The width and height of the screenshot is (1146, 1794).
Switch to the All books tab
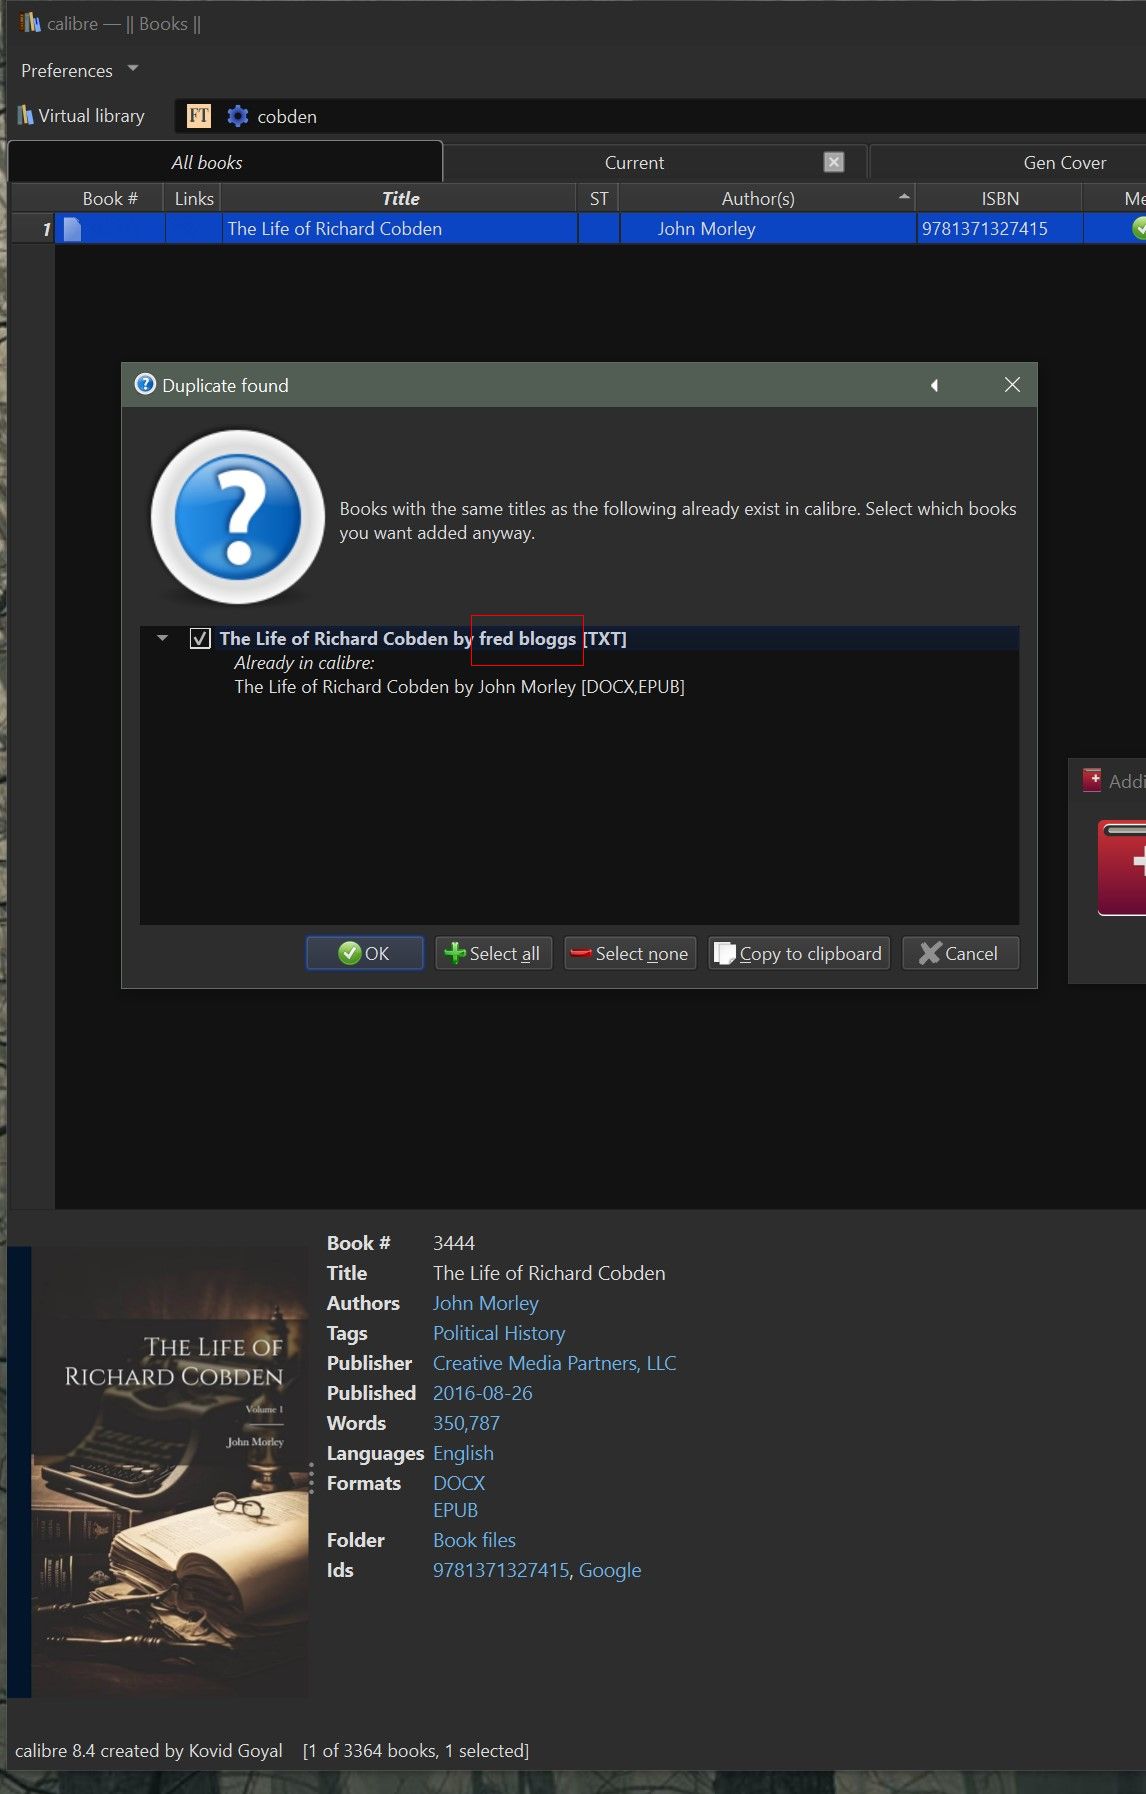tap(225, 162)
